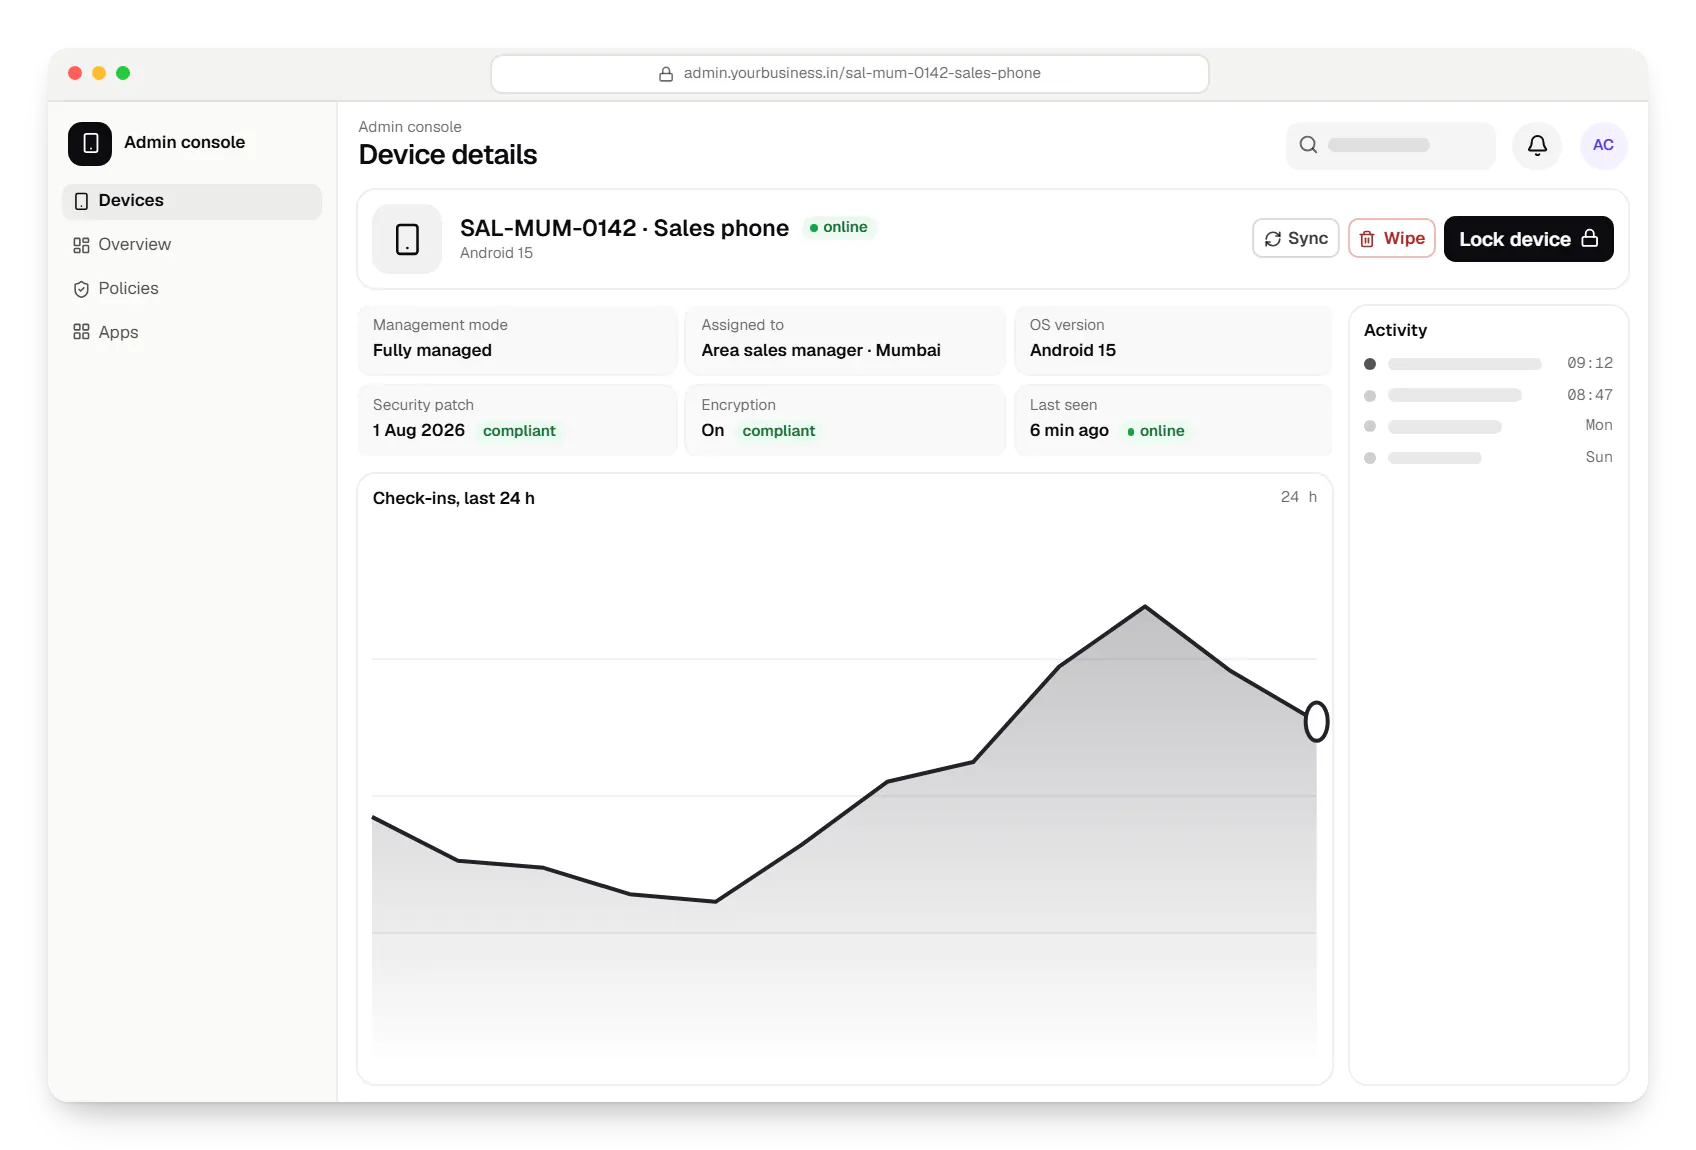Click the online status badge by device name
Screen dimensions: 1696x1150
click(x=839, y=227)
